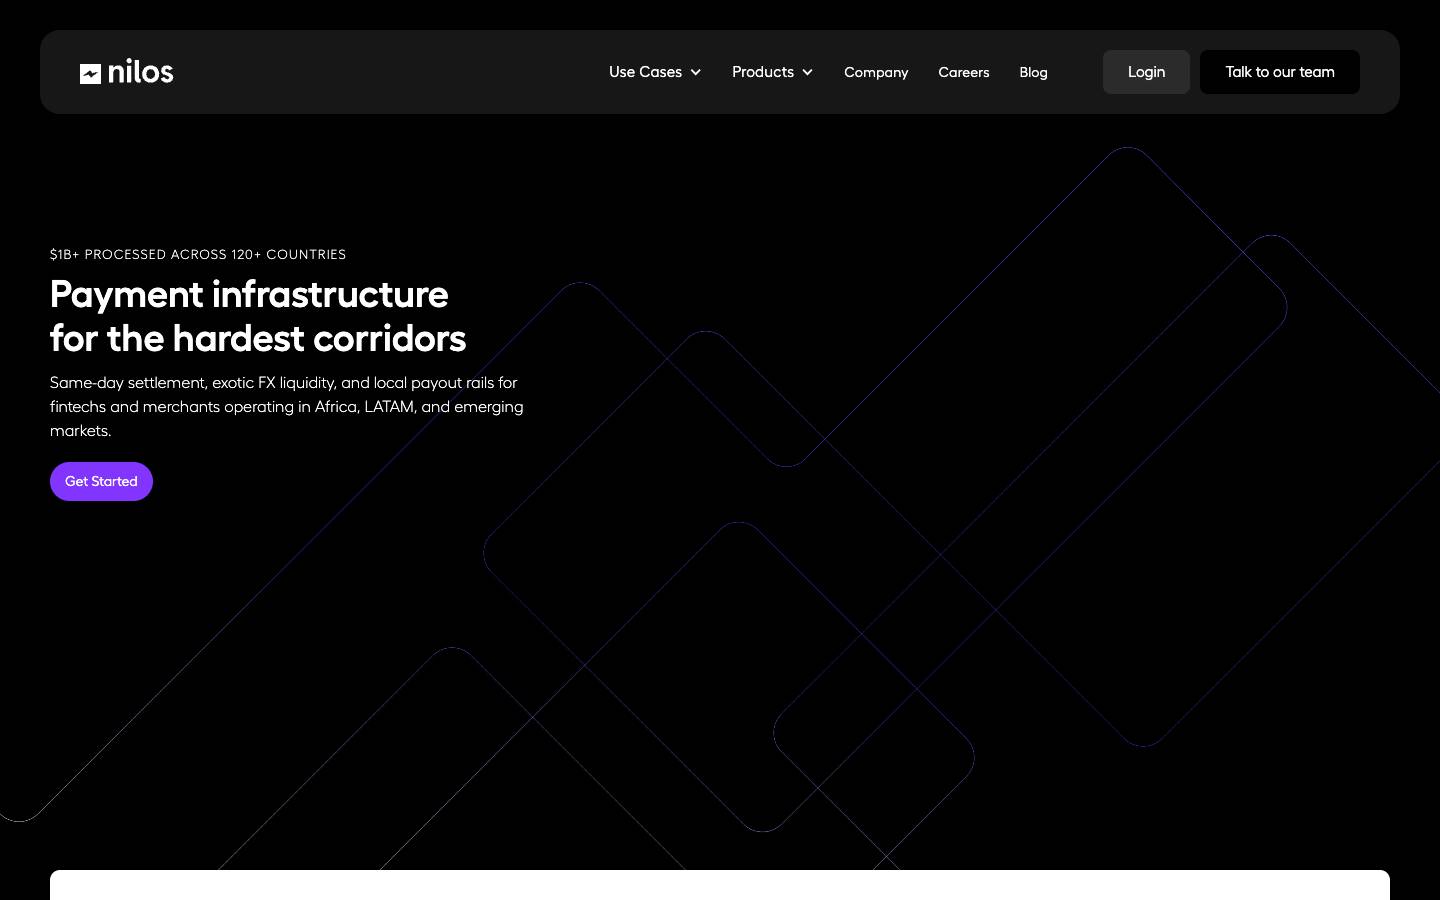Open the Blog link

click(1033, 72)
